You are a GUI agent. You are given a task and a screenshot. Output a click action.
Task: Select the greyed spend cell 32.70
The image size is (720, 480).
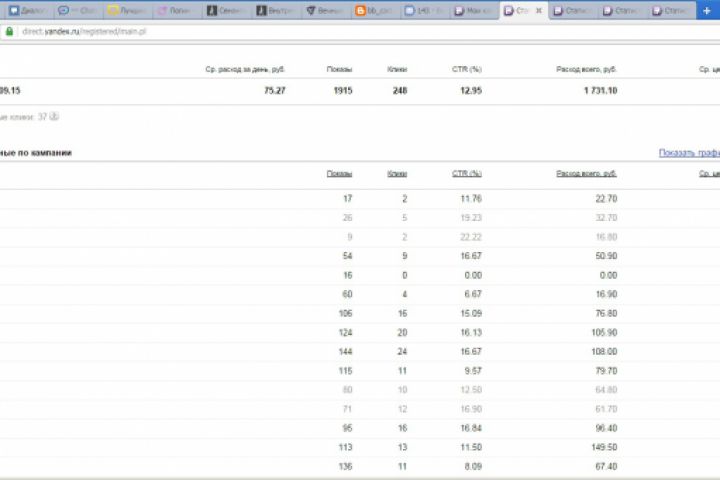606,218
